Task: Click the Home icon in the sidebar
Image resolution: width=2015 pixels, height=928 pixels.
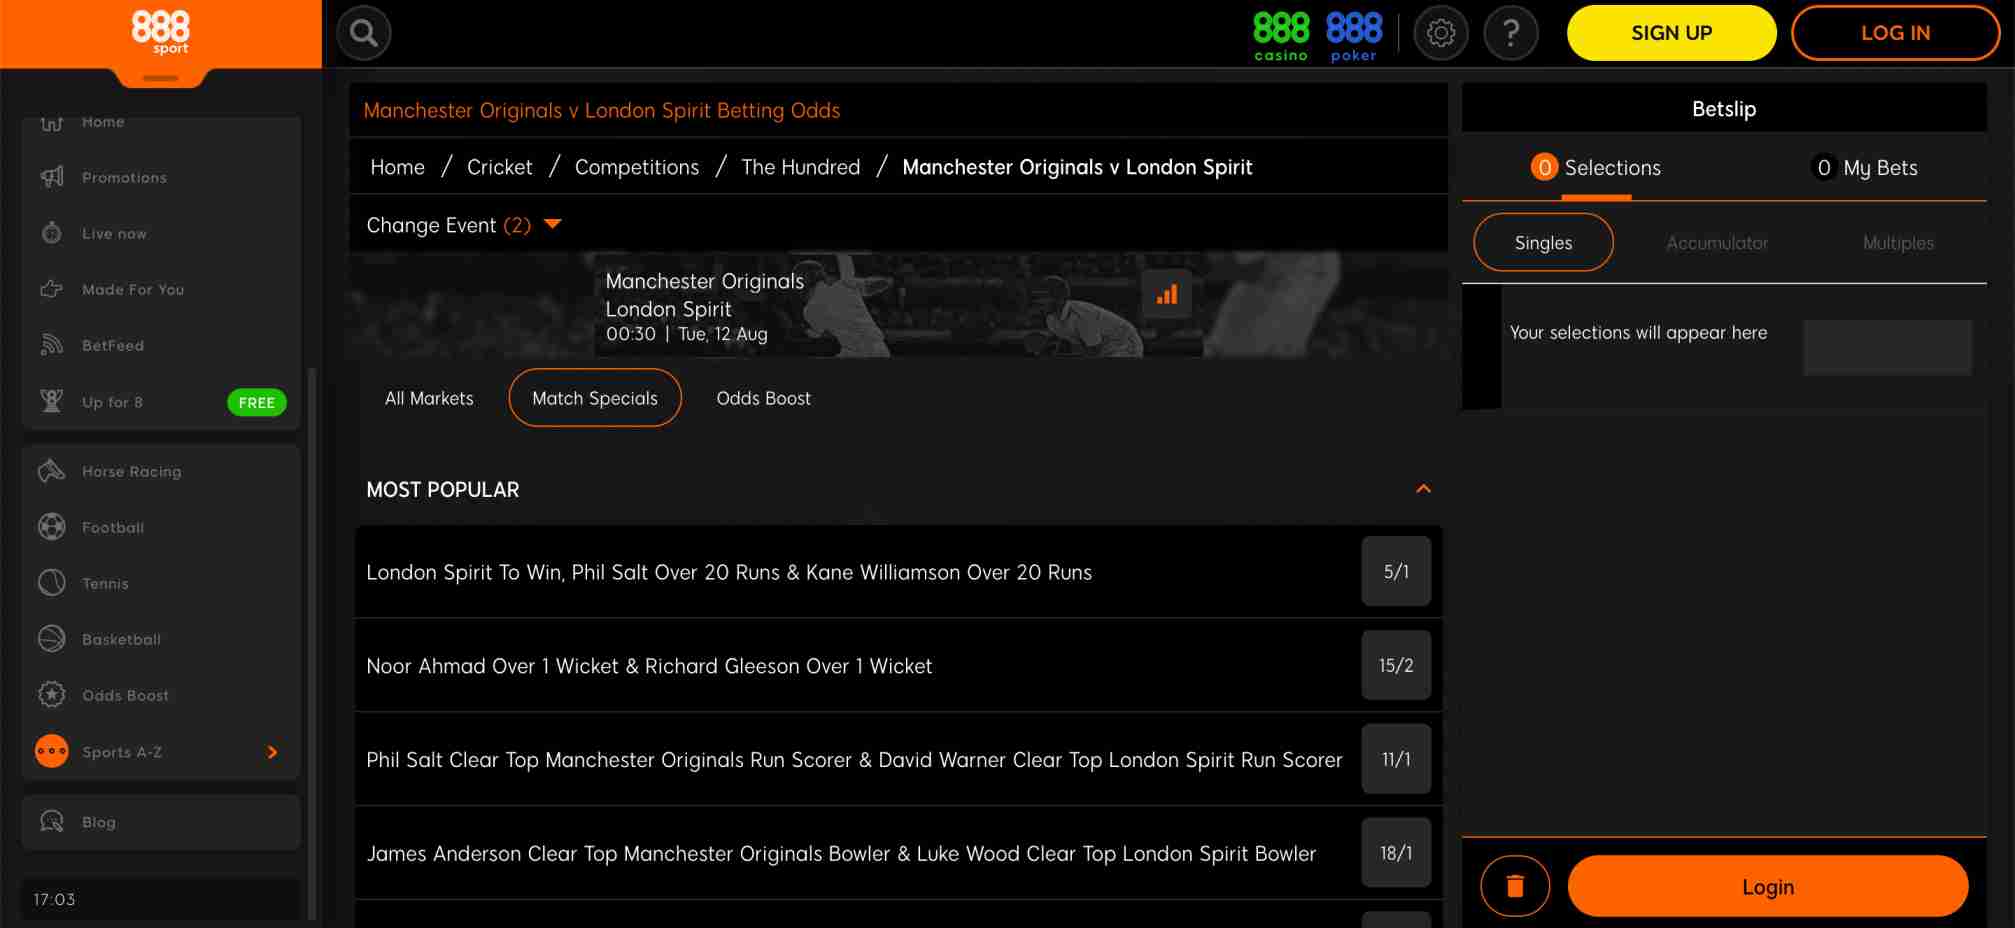Action: click(x=52, y=122)
